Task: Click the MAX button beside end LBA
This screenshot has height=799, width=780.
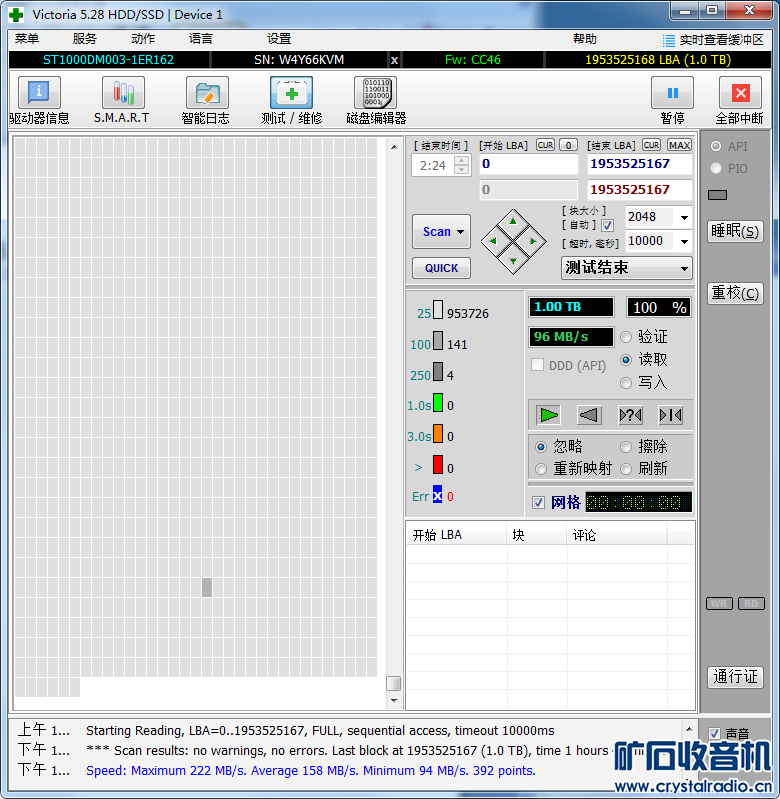Action: pos(680,145)
